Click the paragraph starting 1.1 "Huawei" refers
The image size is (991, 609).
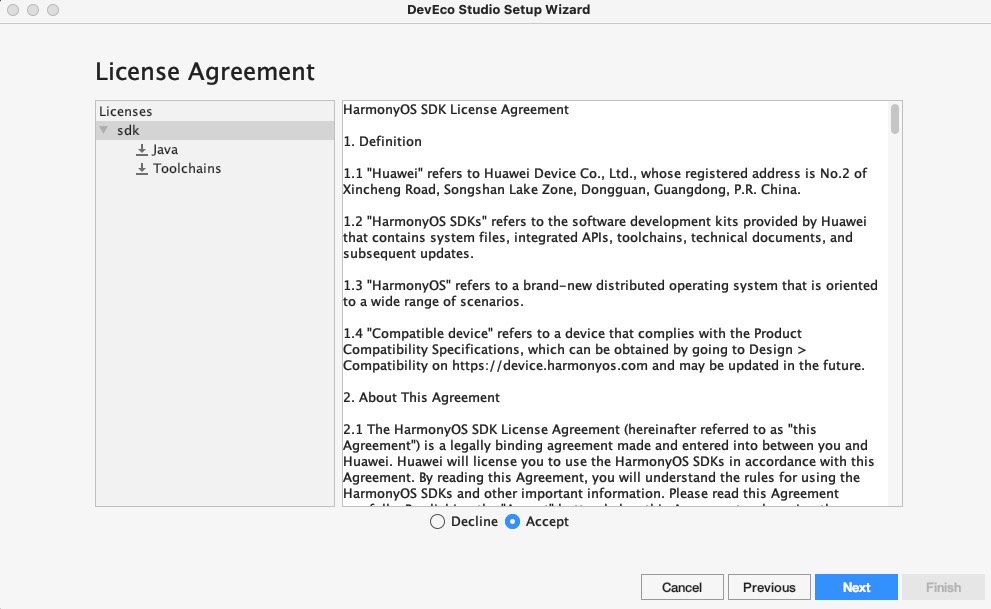tap(605, 181)
